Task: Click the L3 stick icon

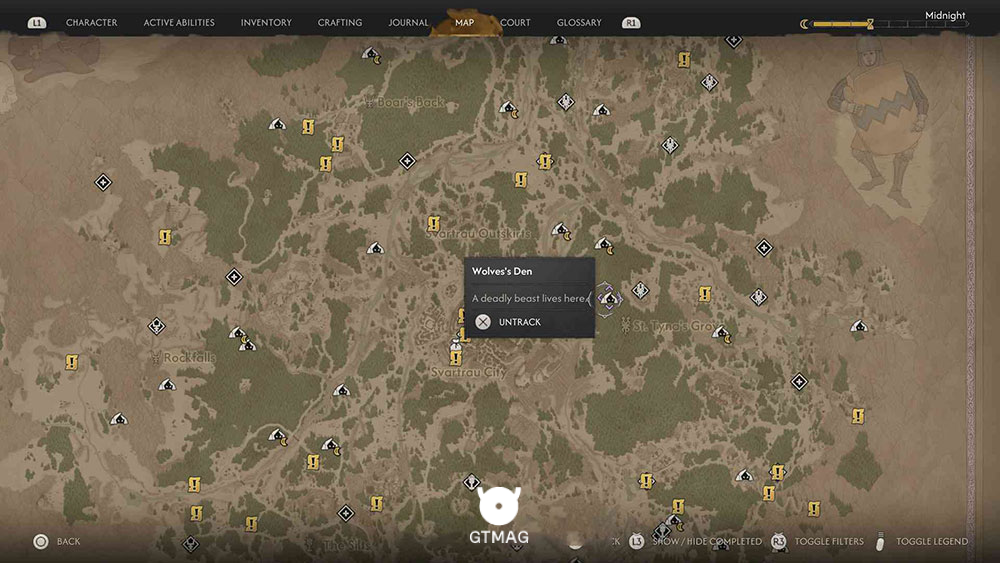Action: click(x=636, y=541)
